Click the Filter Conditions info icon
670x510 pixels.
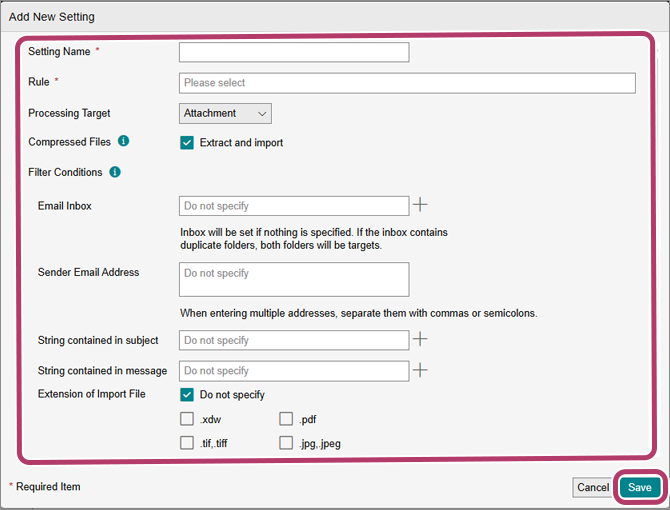pos(115,172)
